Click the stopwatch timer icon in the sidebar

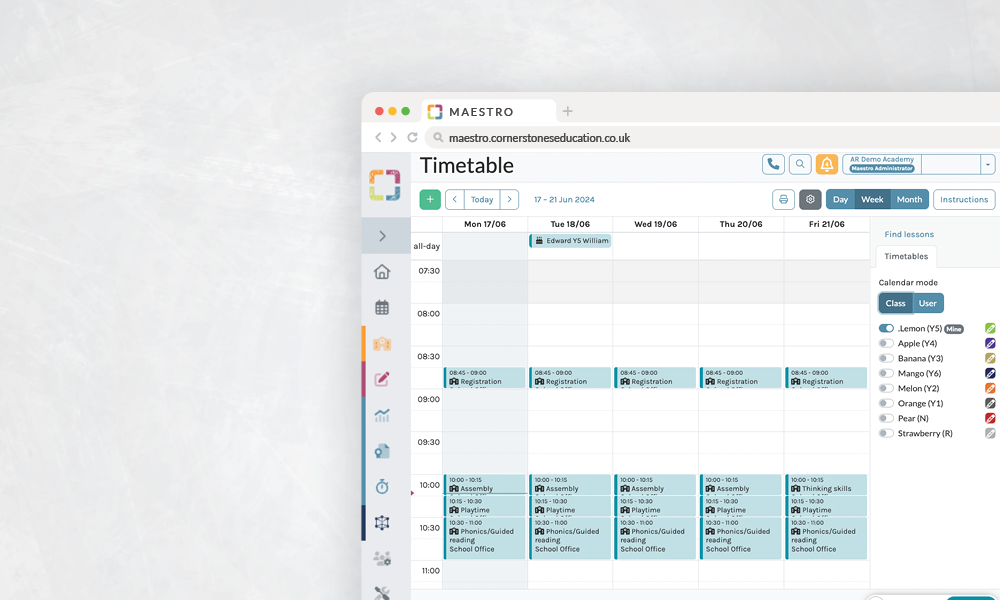pyautogui.click(x=383, y=487)
